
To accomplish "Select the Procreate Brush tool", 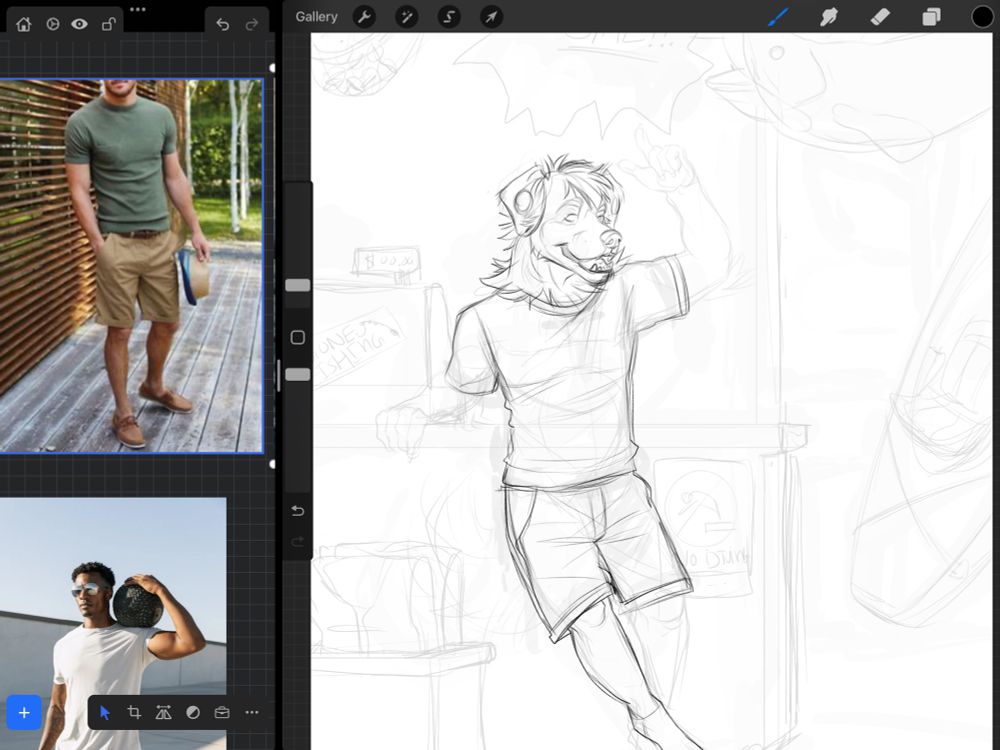I will pyautogui.click(x=778, y=17).
